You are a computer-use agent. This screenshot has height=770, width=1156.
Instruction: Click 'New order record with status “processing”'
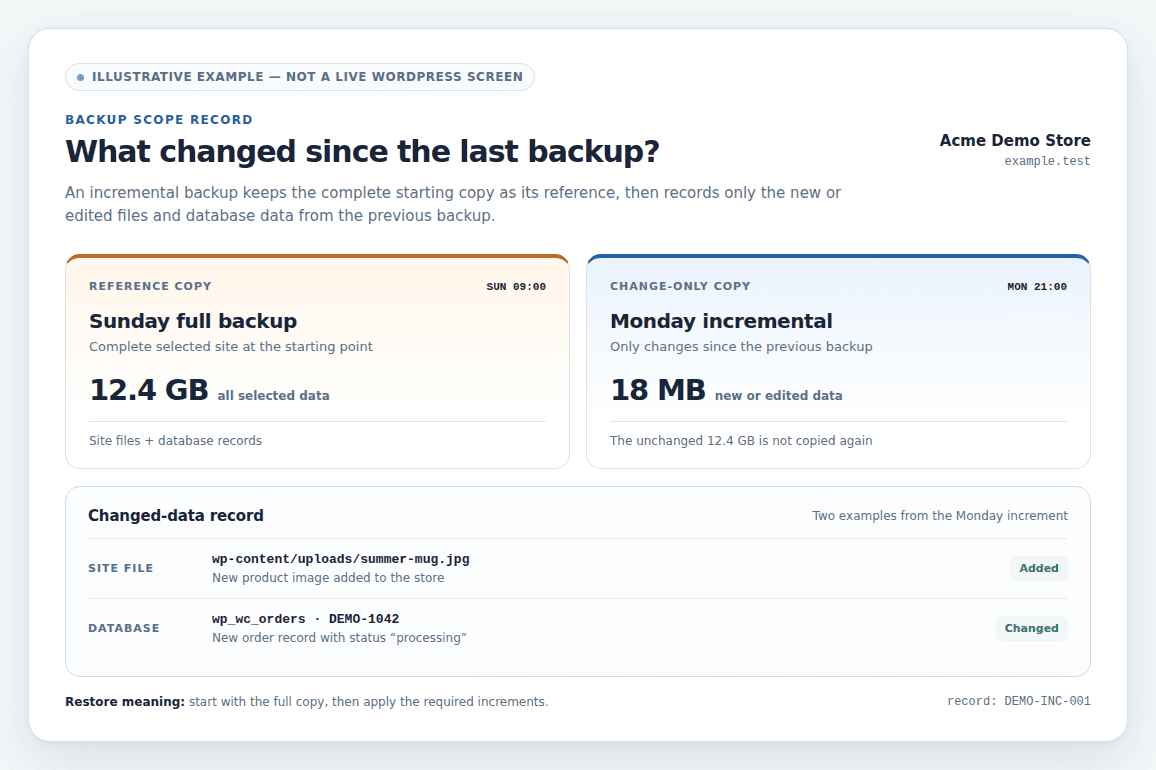coord(339,637)
